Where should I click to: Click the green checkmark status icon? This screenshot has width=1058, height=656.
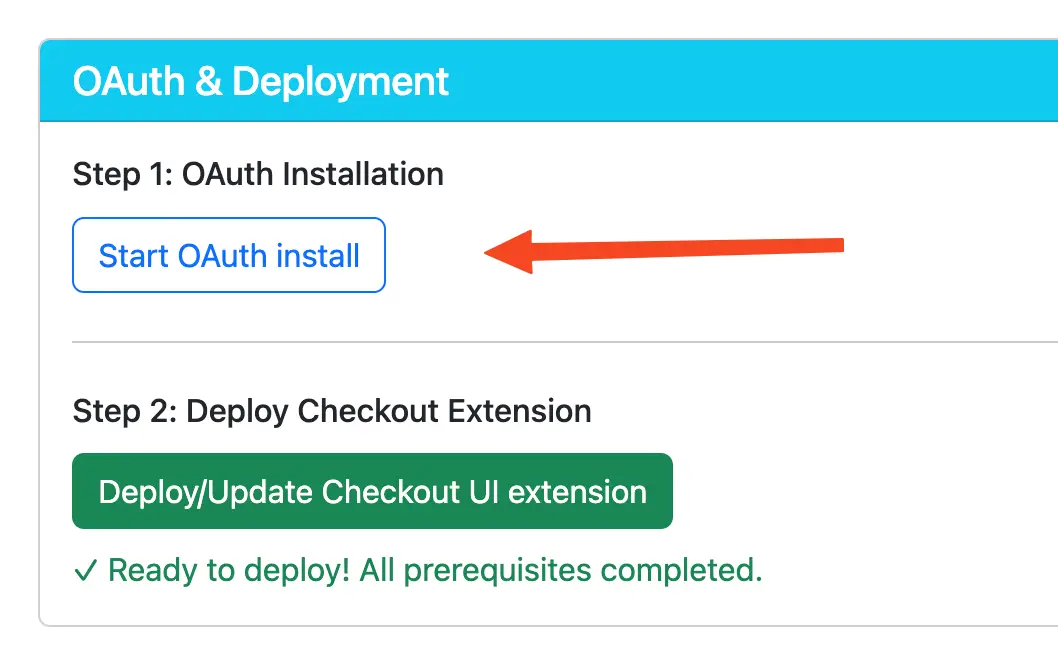pyautogui.click(x=86, y=571)
